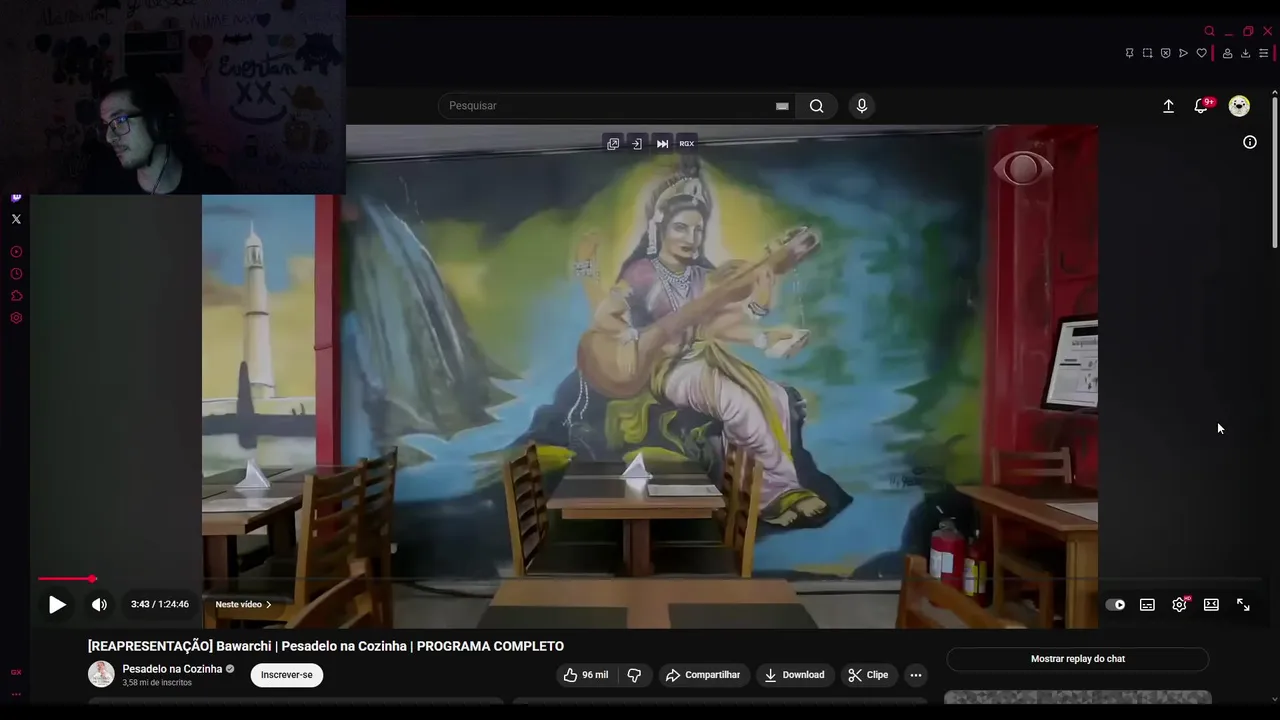Mute the video volume speaker icon
The height and width of the screenshot is (720, 1280).
(x=99, y=605)
